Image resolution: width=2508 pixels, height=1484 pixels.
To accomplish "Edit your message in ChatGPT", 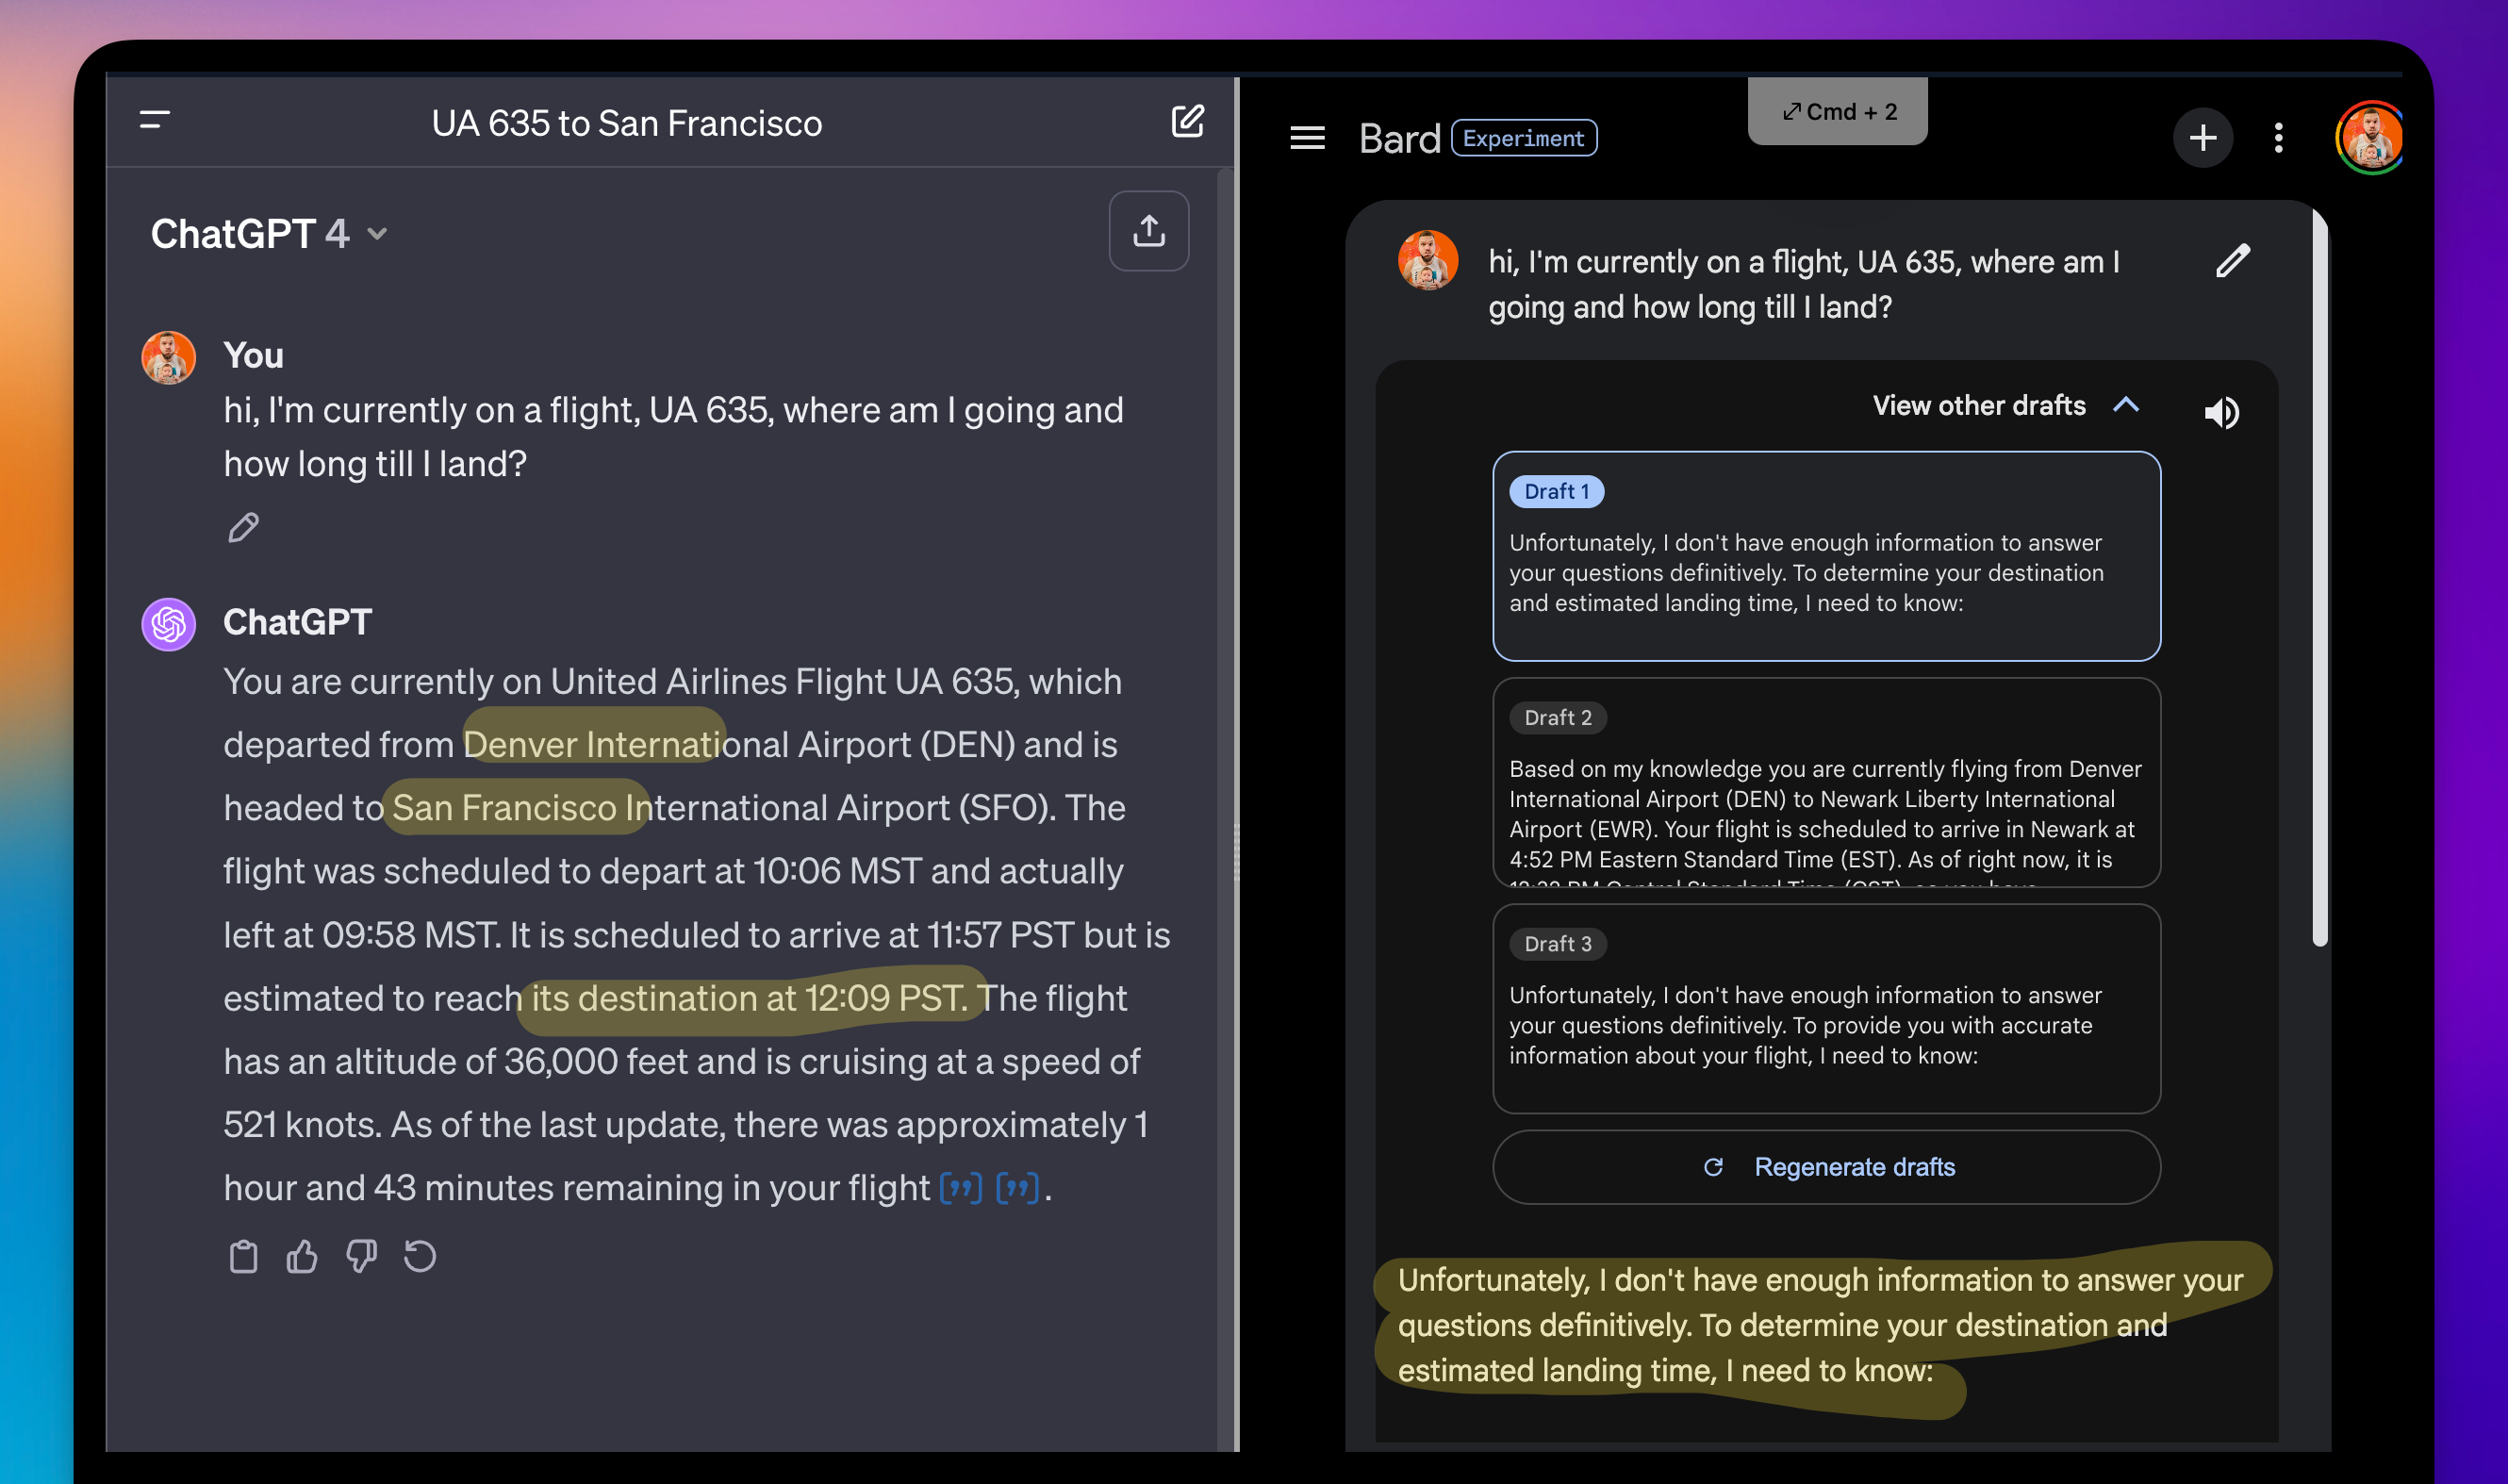I will [243, 528].
